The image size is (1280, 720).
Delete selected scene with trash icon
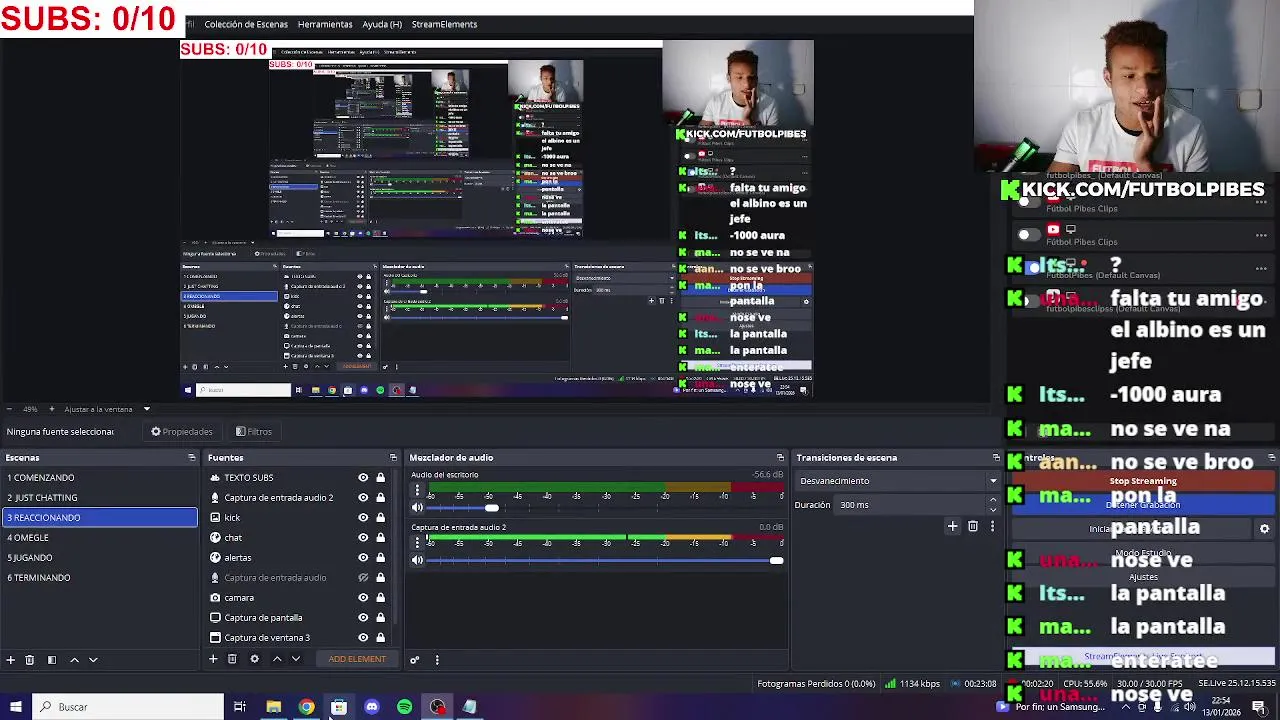(x=30, y=660)
